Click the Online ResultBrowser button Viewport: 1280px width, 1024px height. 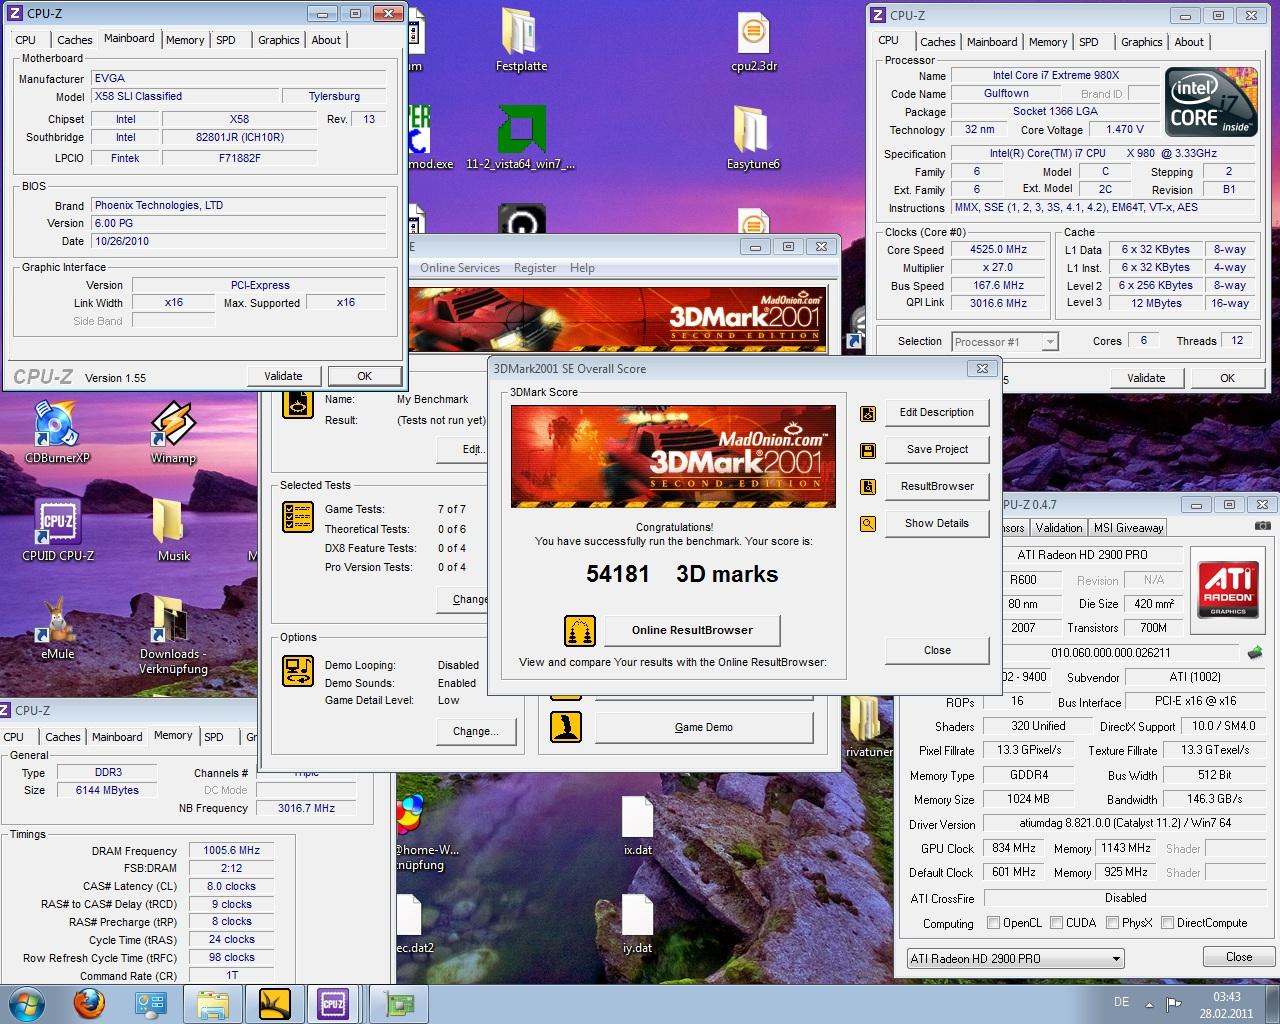point(692,630)
